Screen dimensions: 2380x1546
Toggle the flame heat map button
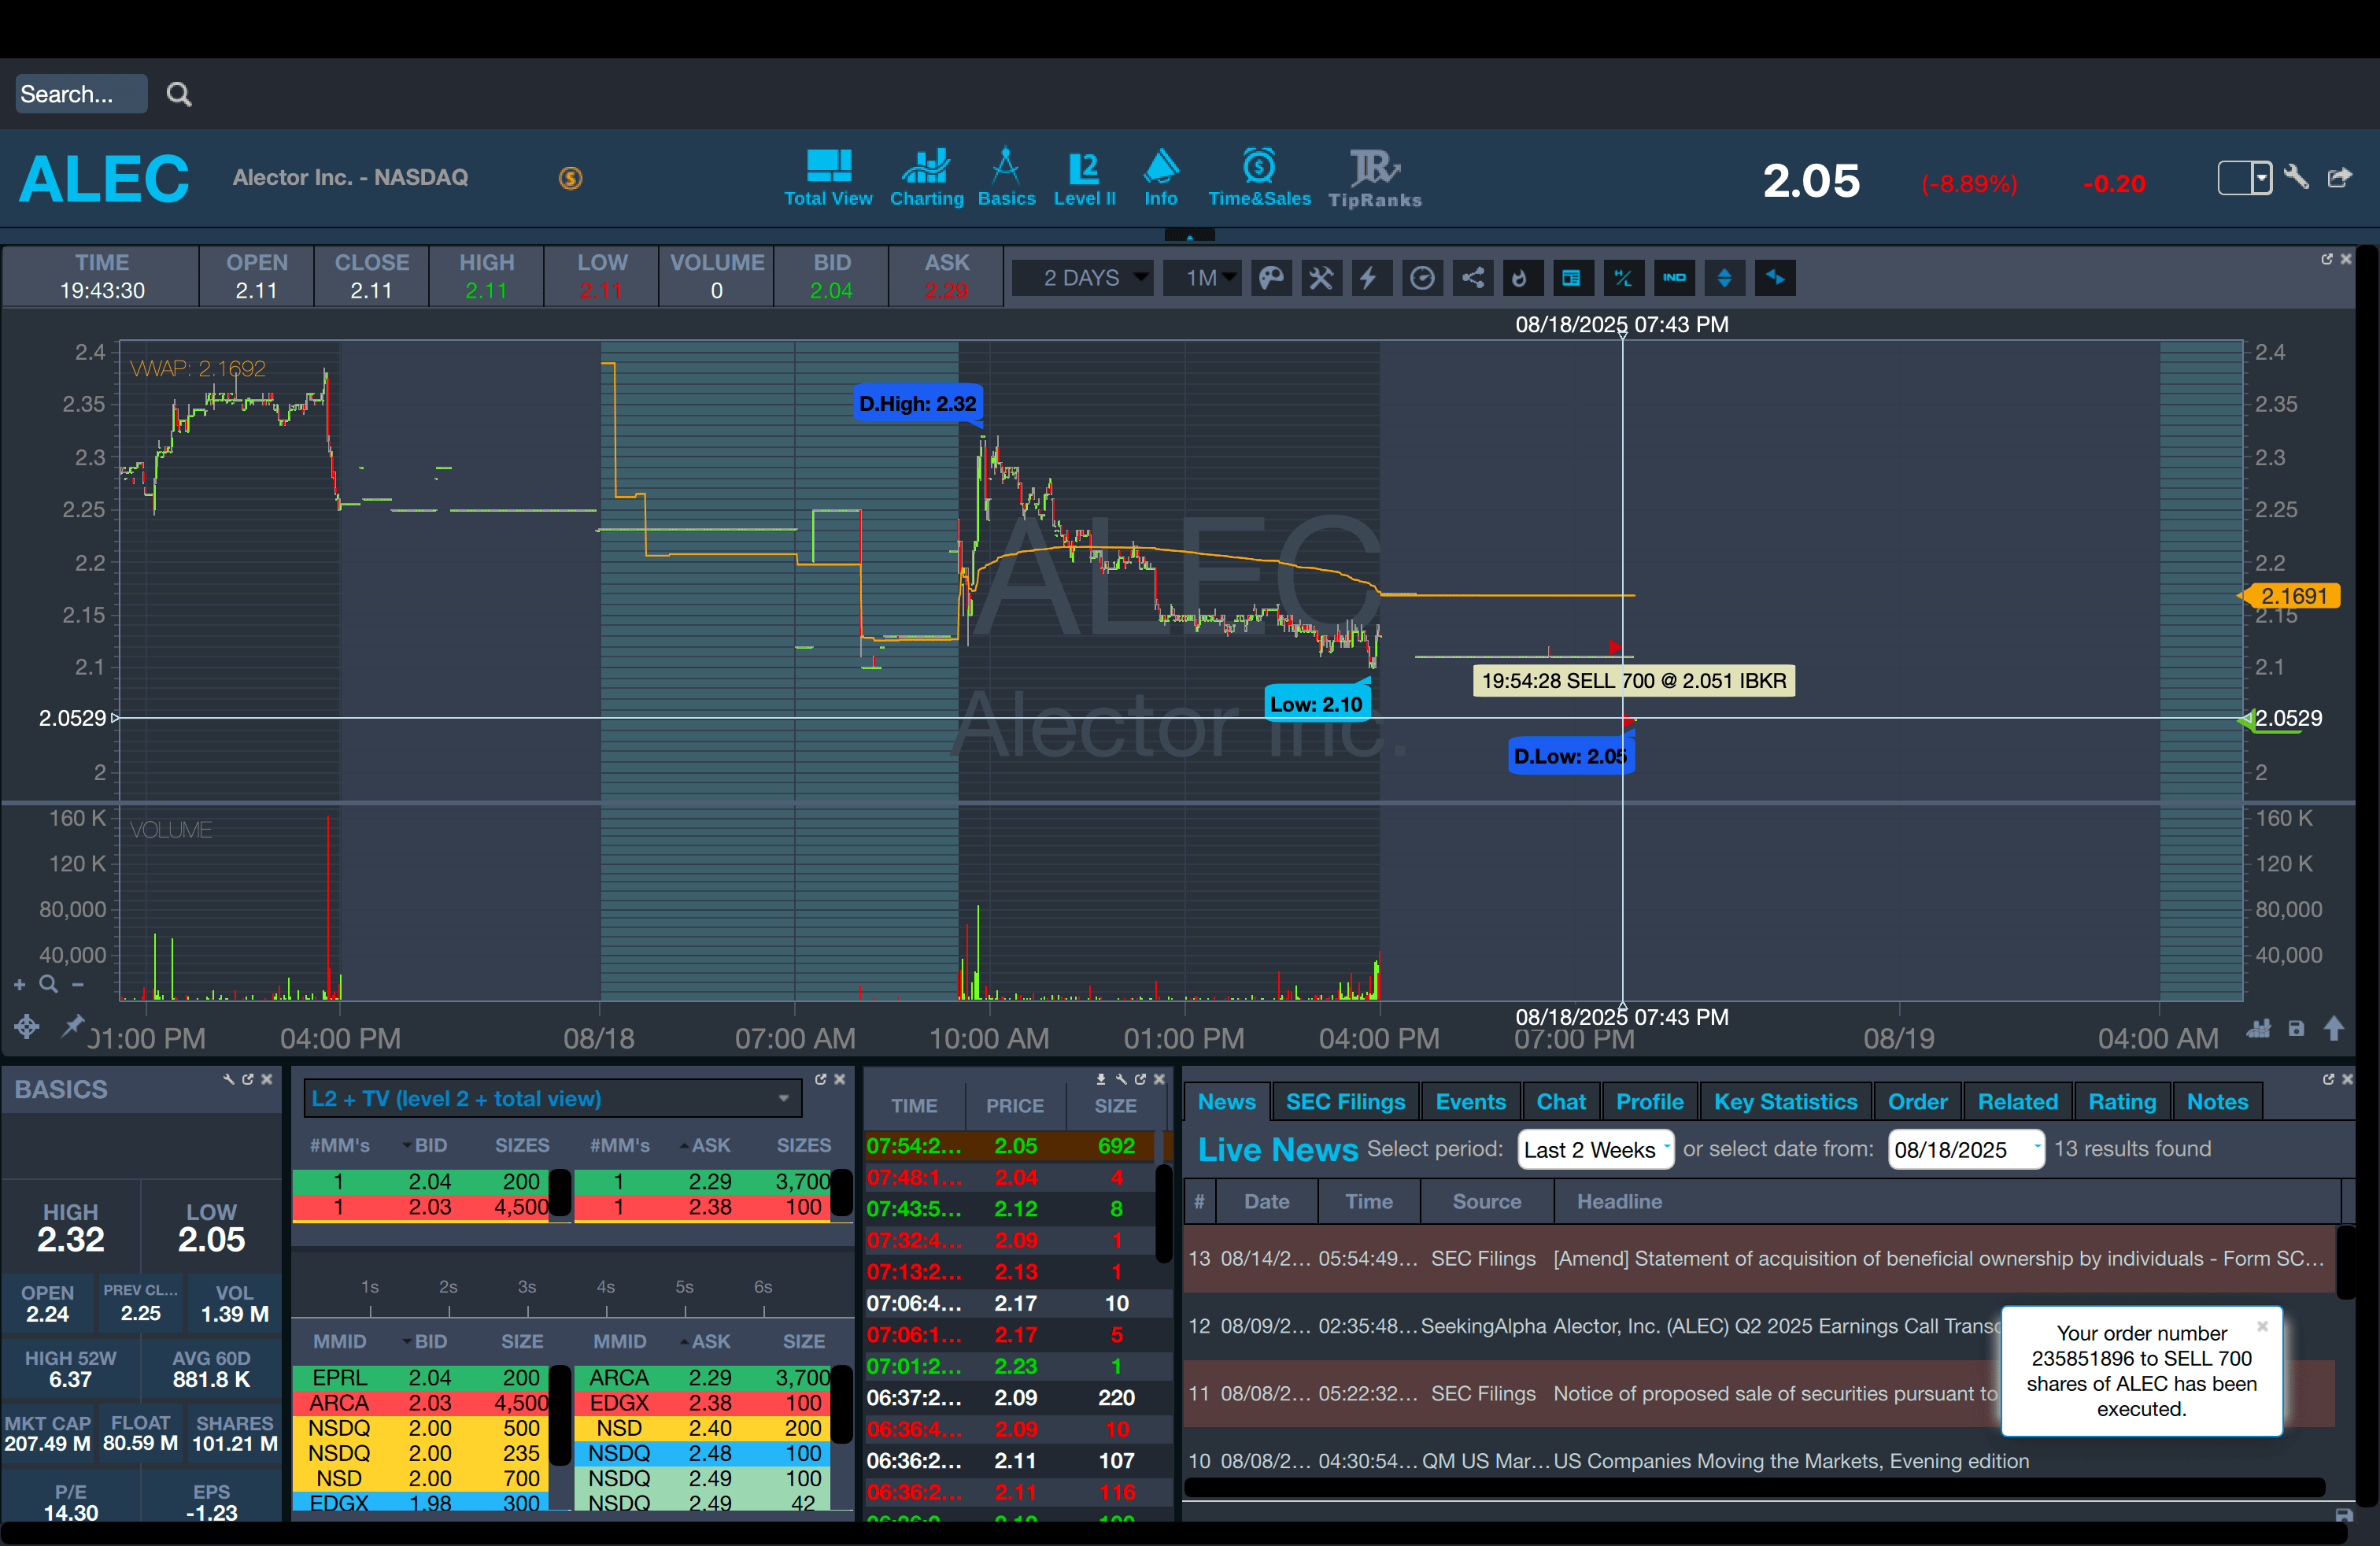1520,278
